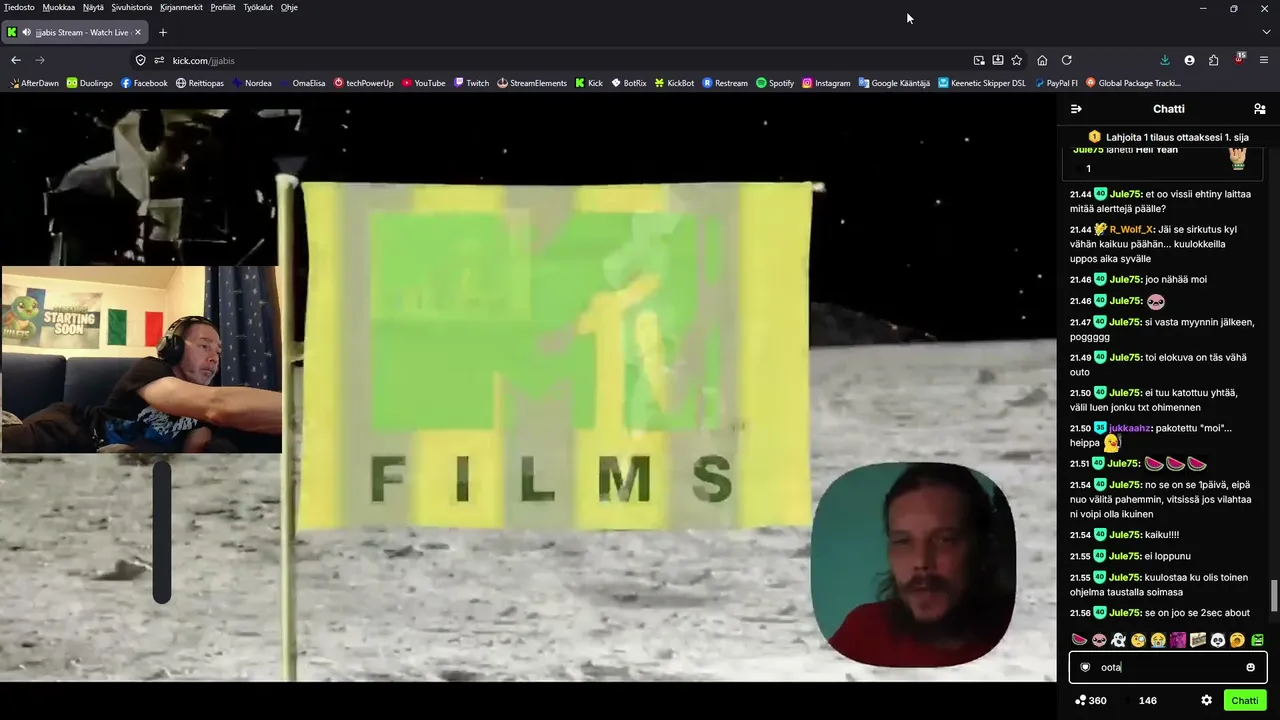Open the browser downloads panel
Screen dimensions: 1280x720
pyautogui.click(x=1165, y=60)
